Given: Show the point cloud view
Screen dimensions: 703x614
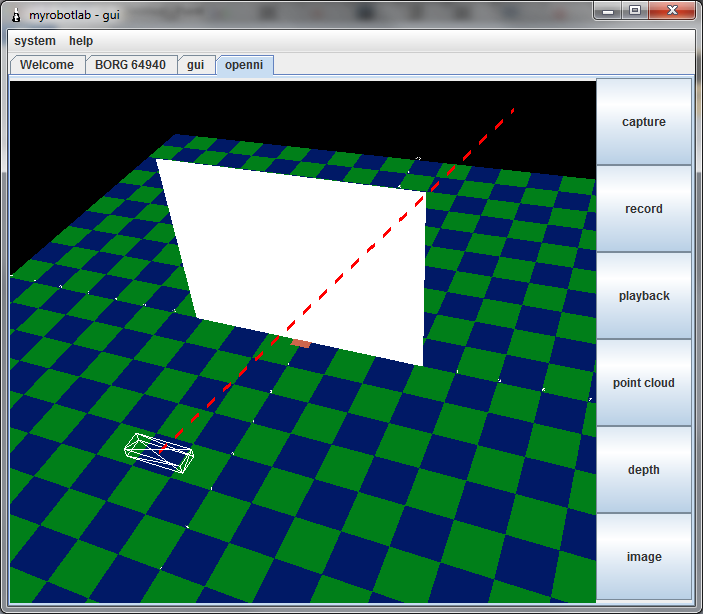Looking at the screenshot, I should tap(643, 383).
